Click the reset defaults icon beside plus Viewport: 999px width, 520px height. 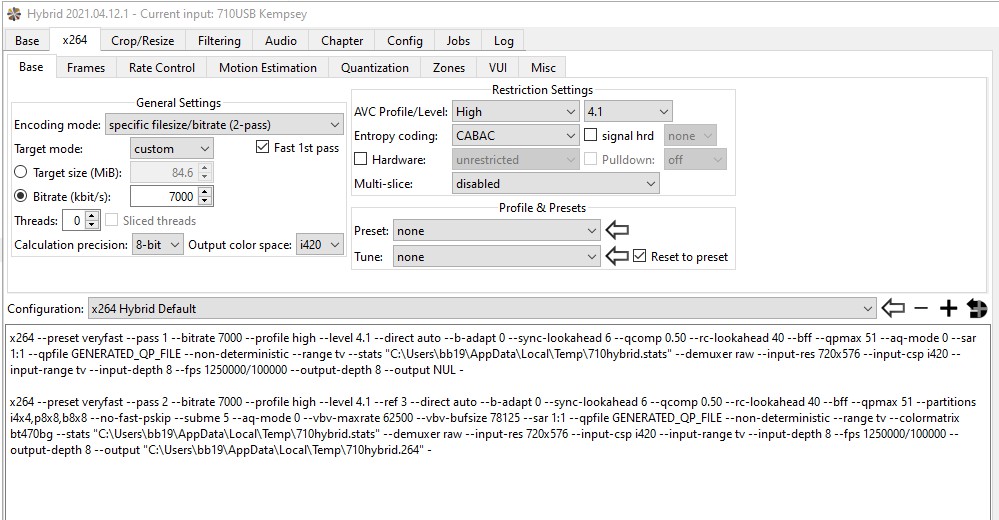(977, 308)
